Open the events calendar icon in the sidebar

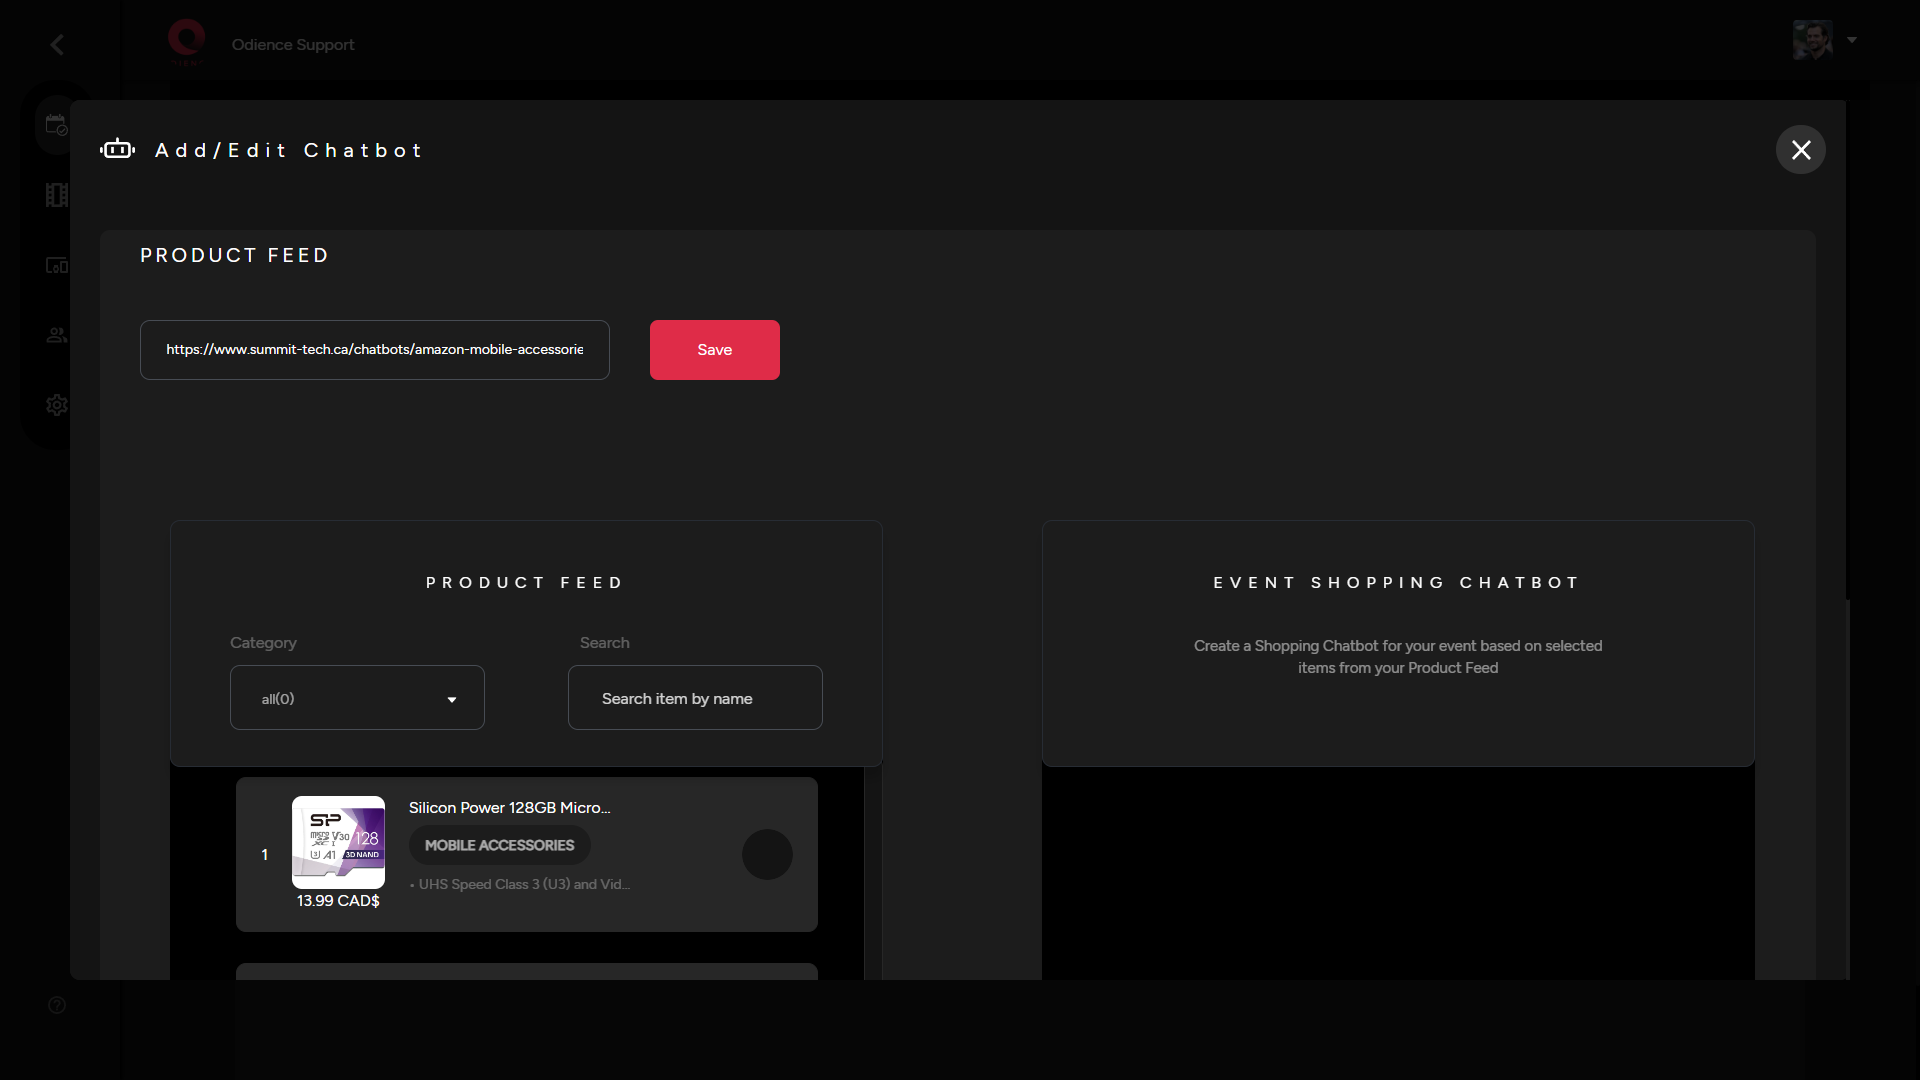tap(56, 124)
